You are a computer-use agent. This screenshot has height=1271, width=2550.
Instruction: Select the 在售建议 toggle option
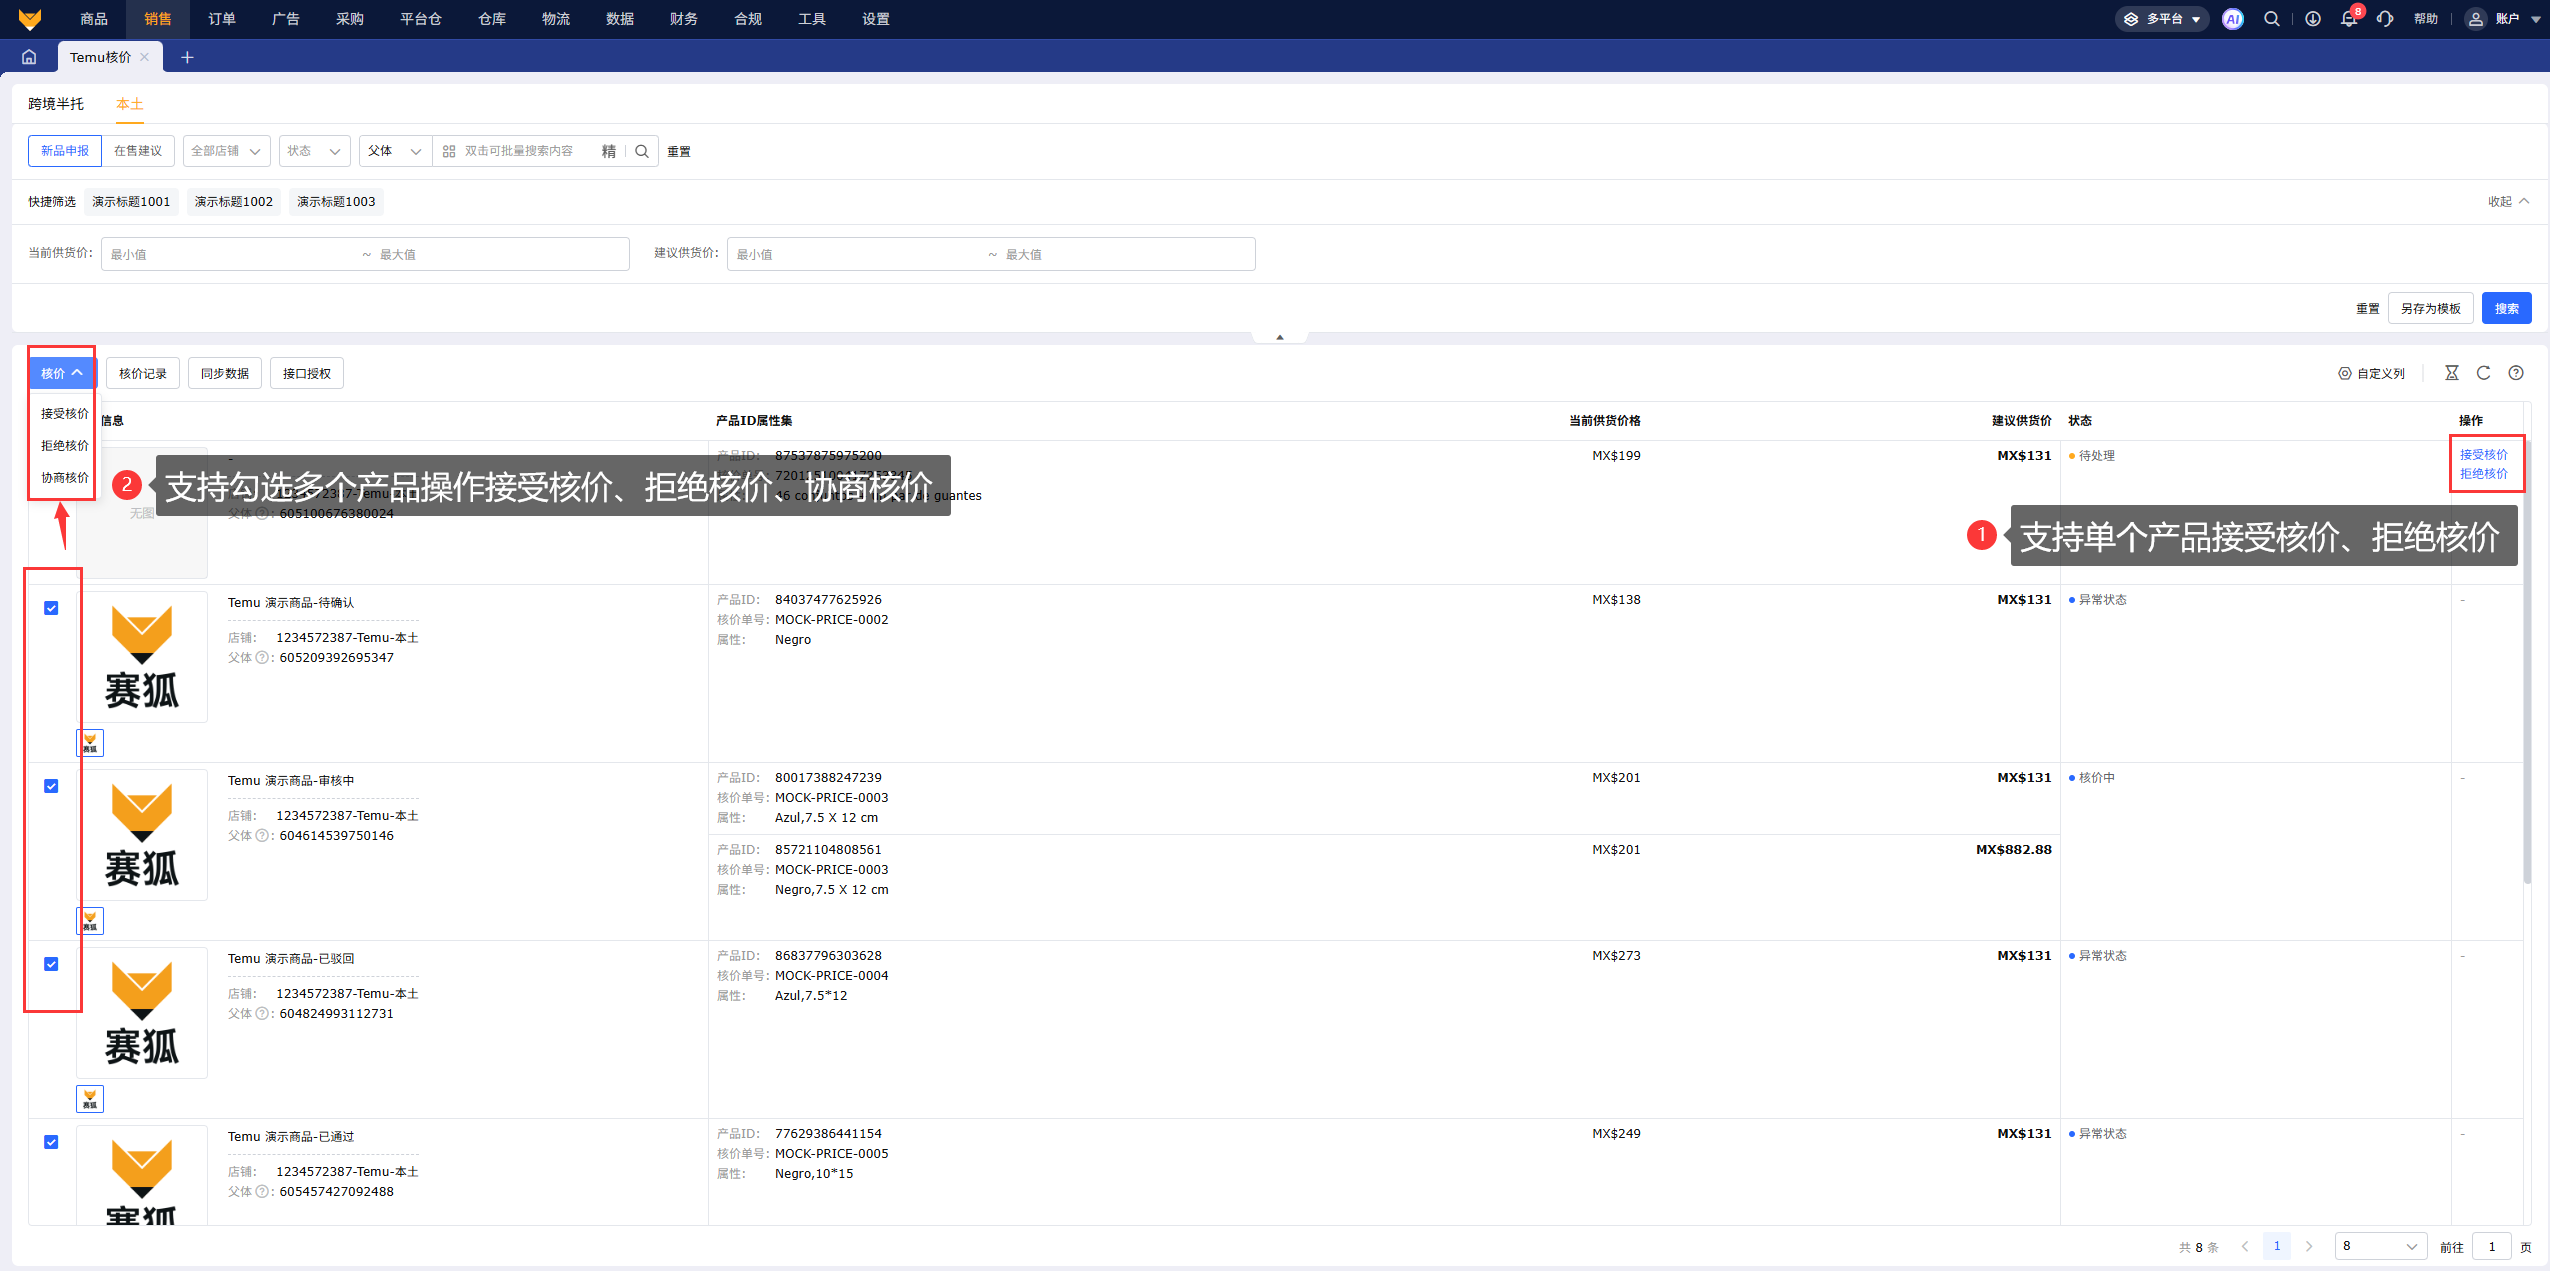[138, 151]
